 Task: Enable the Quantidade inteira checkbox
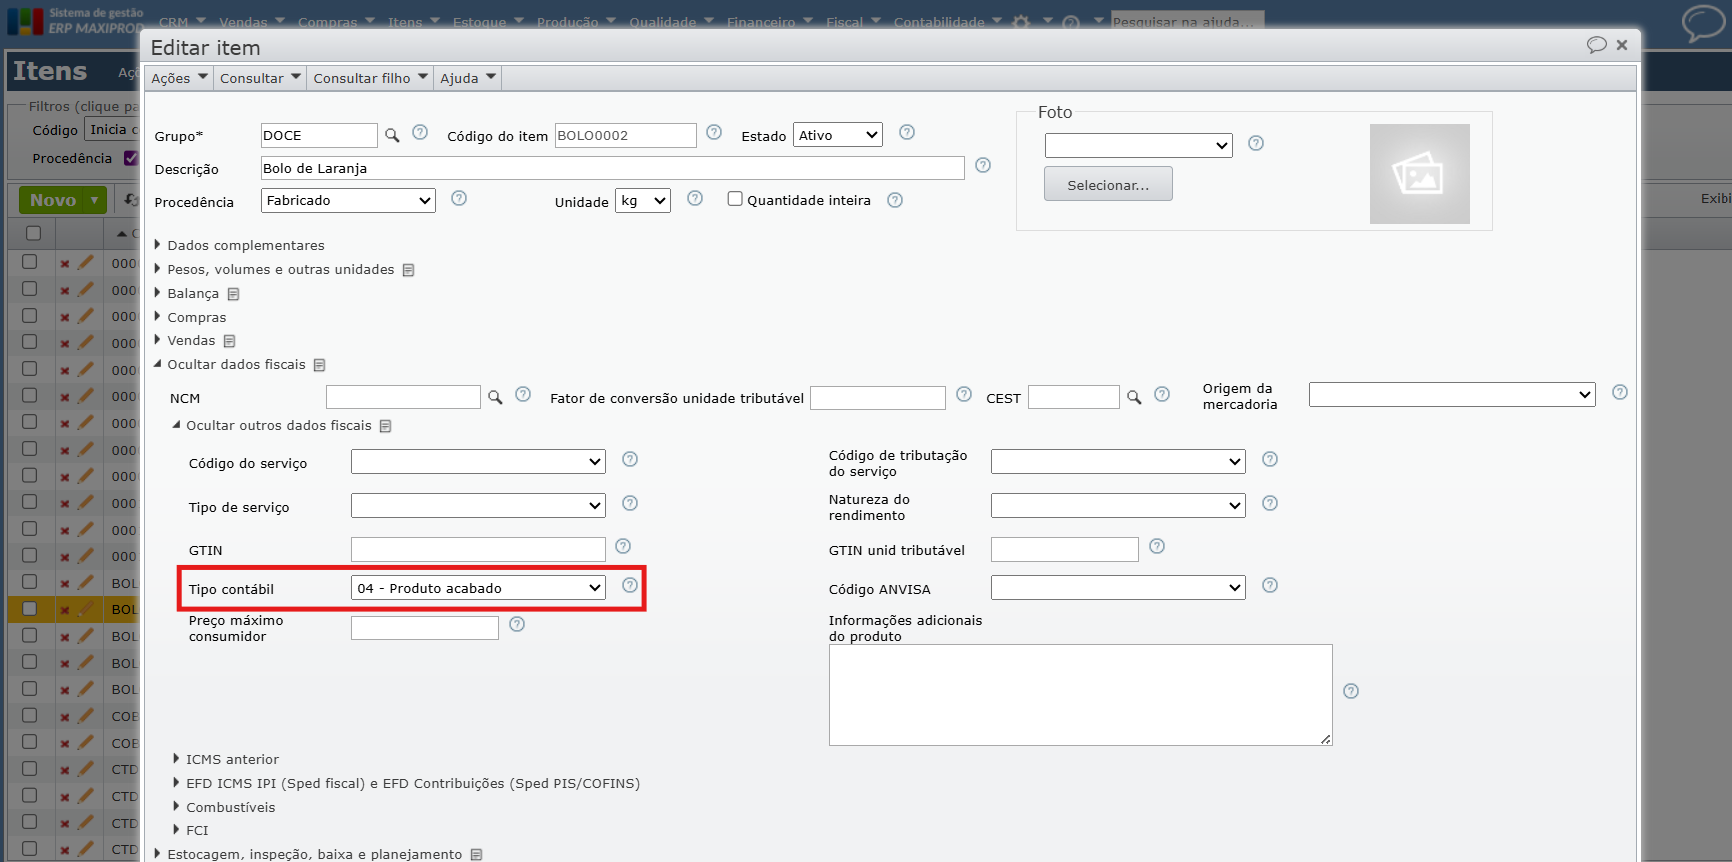coord(735,199)
